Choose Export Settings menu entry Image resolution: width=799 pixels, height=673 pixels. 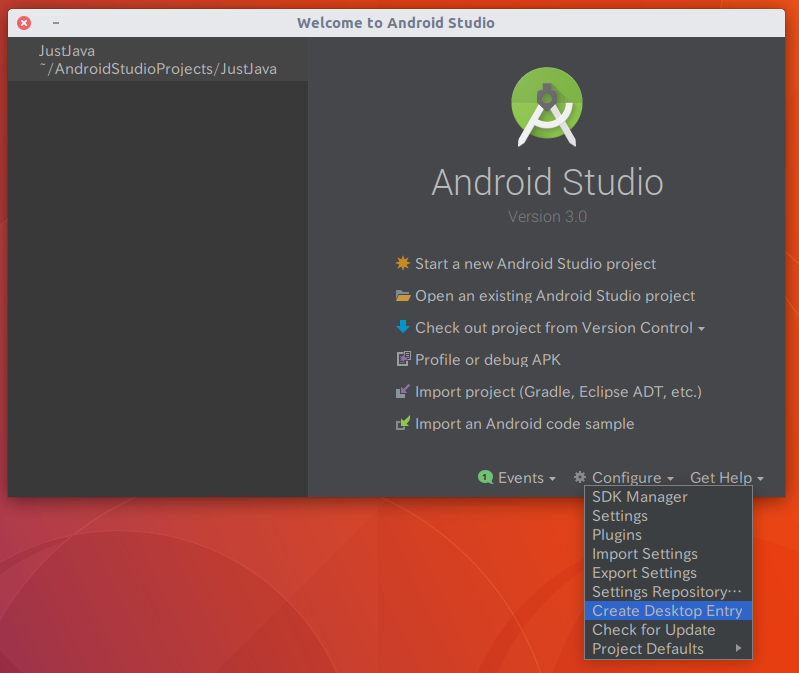668,573
